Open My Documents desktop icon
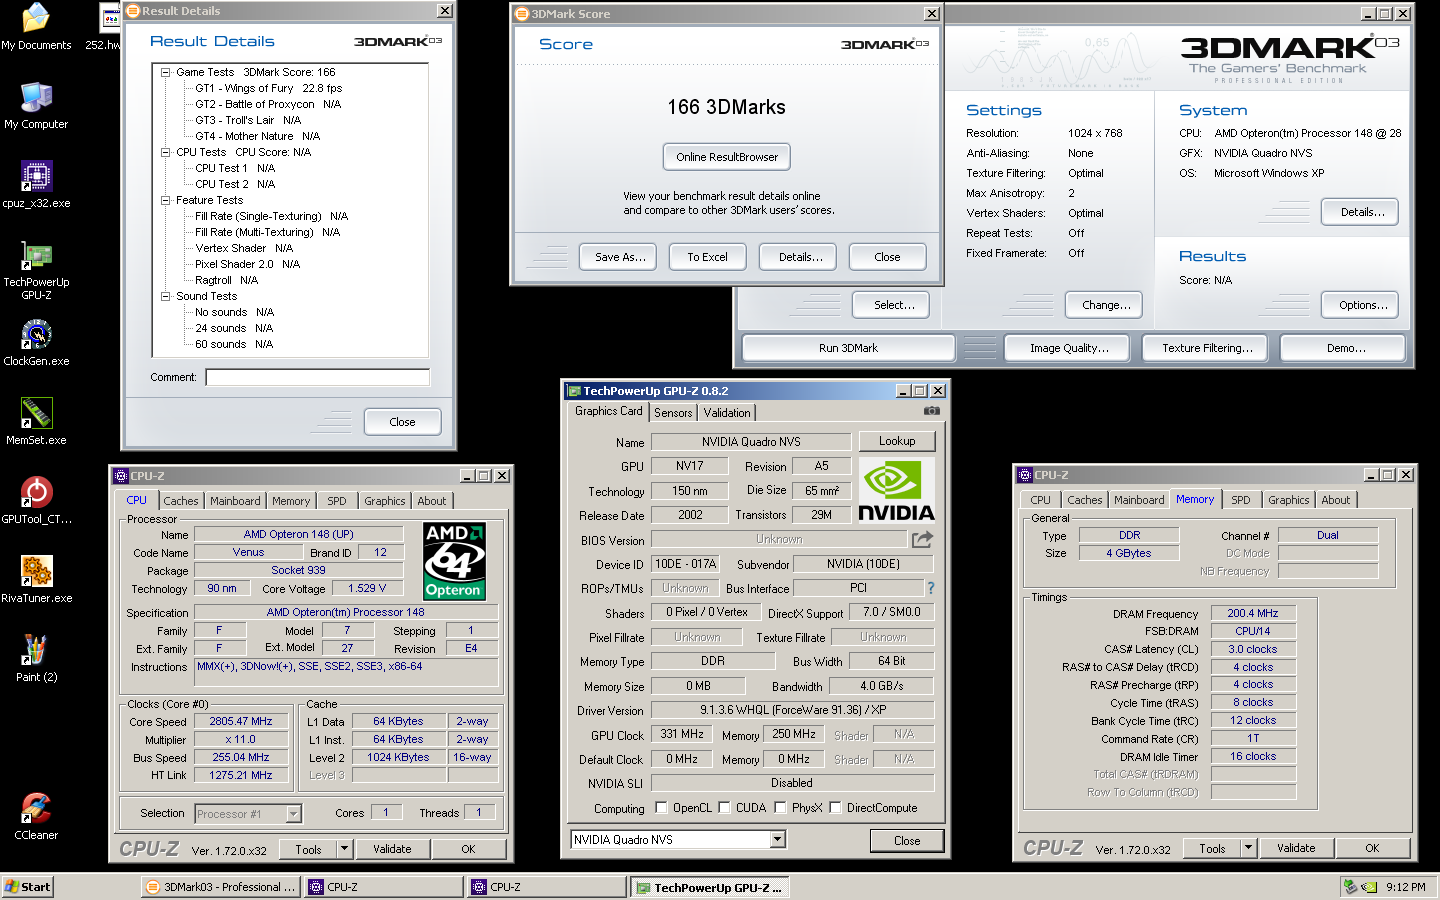1440x900 pixels. point(36,26)
